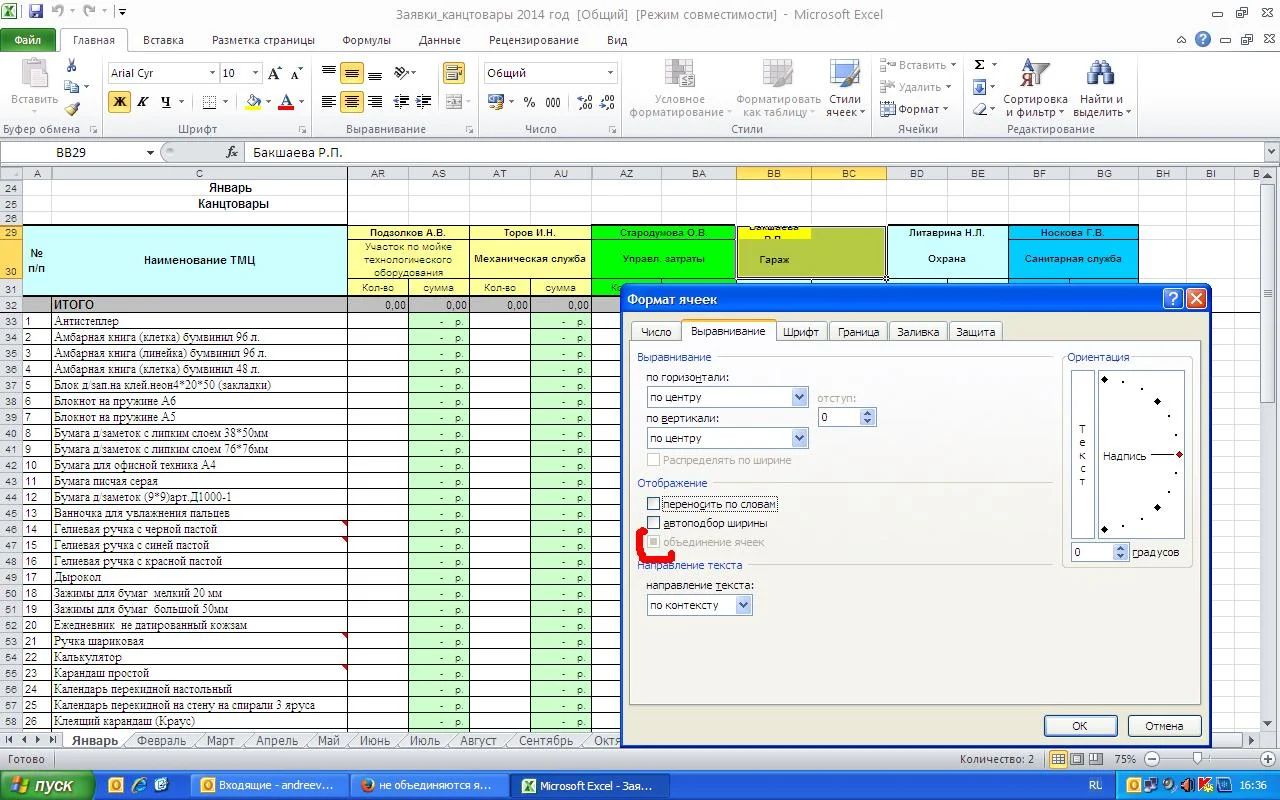1280x800 pixels.
Task: Open the font name Arial Cyr dropdown
Action: tap(212, 73)
